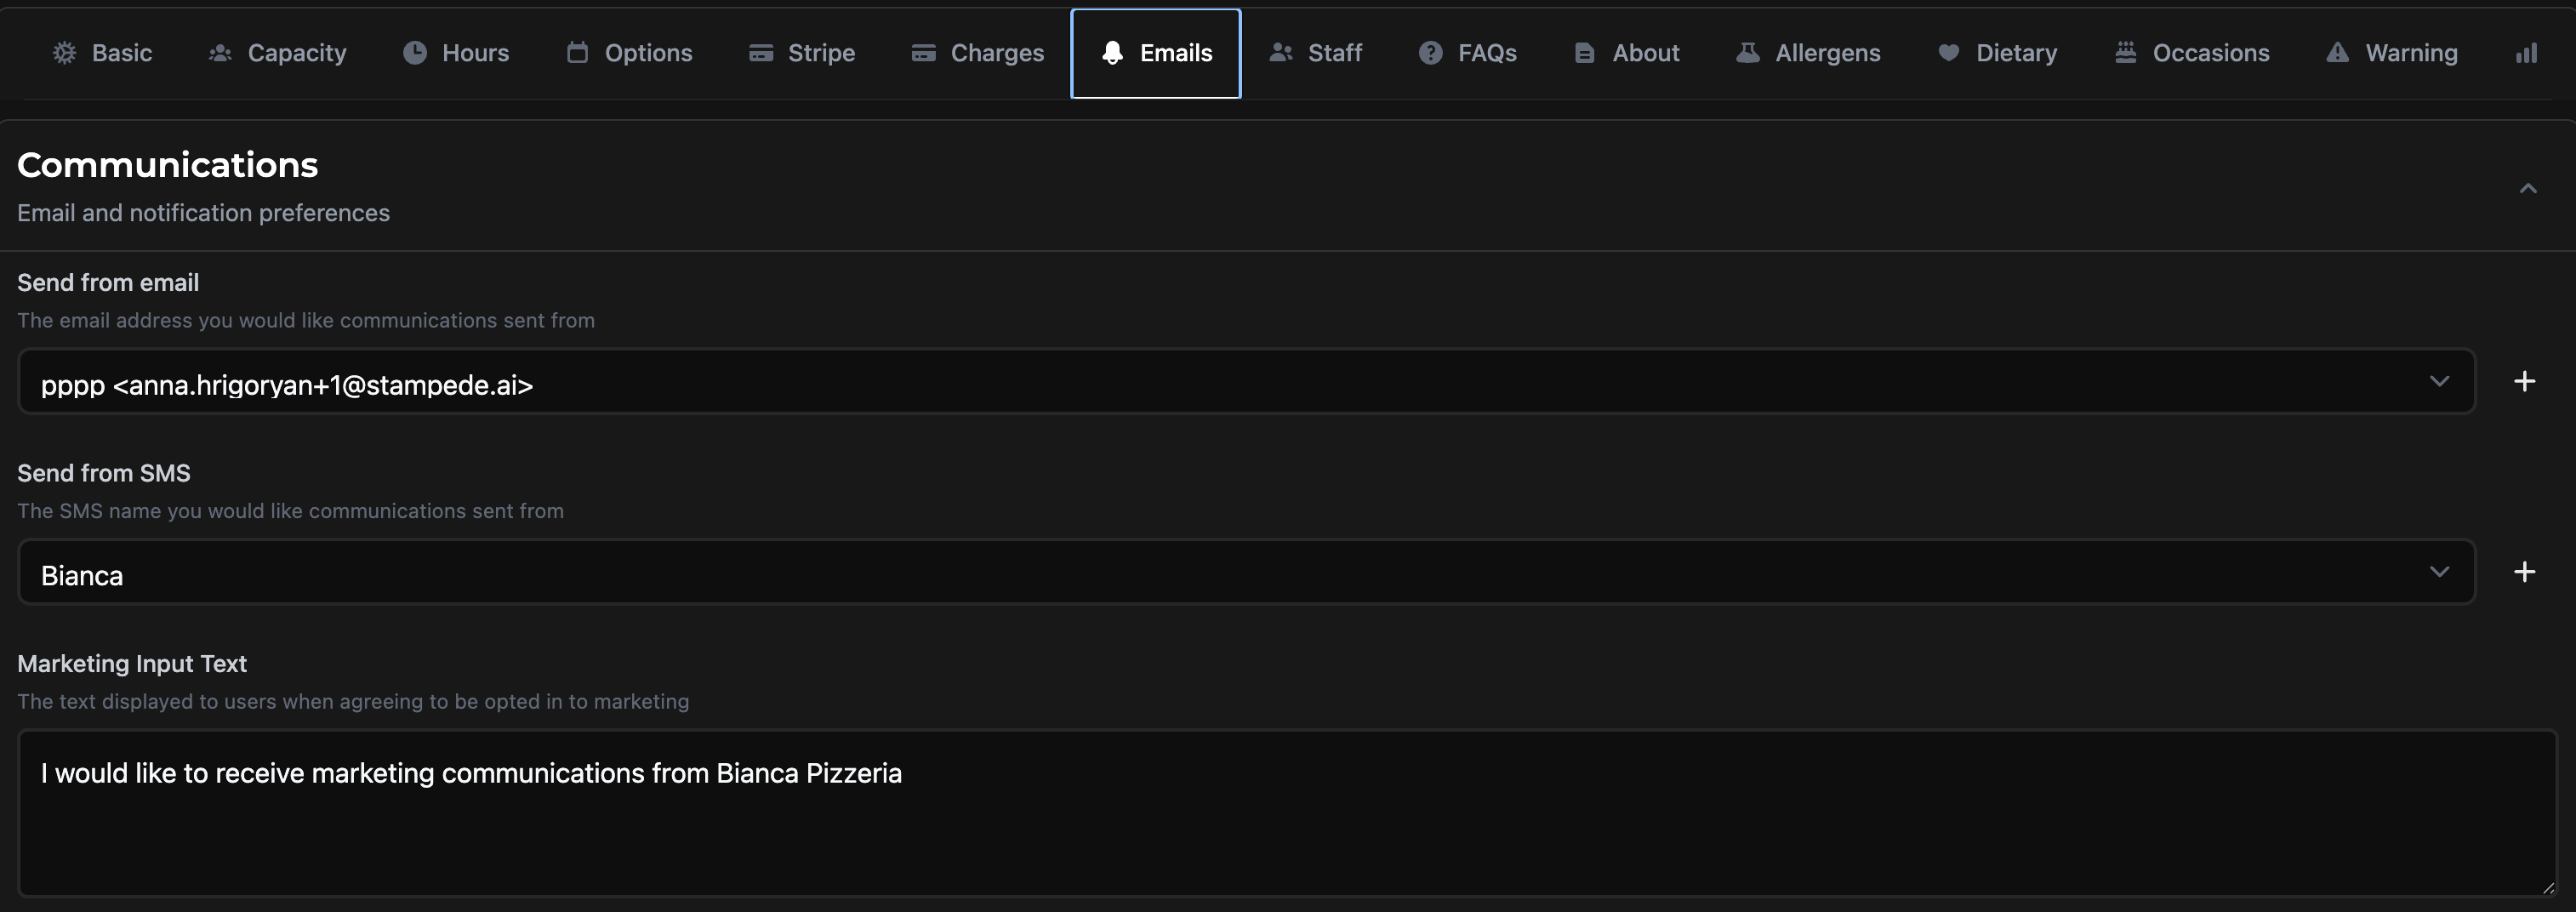Click the bell icon on Emails tab

1112,53
